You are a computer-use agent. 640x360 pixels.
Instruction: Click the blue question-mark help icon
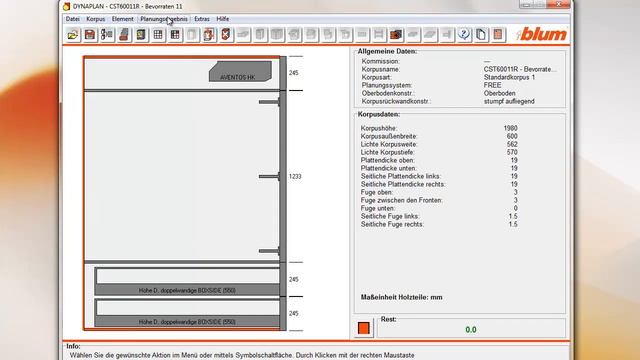click(x=464, y=35)
